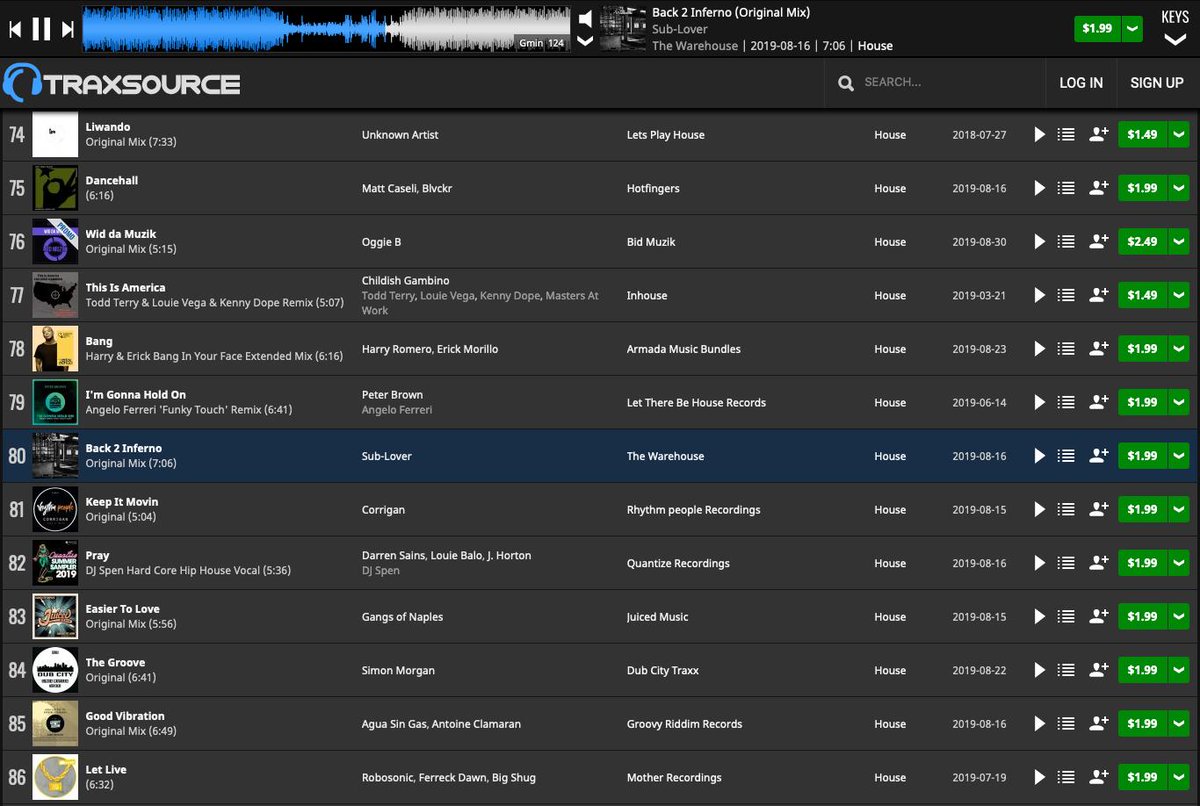Screen dimensions: 1200x806
Task: Mute the player volume speaker icon
Action: pos(586,18)
